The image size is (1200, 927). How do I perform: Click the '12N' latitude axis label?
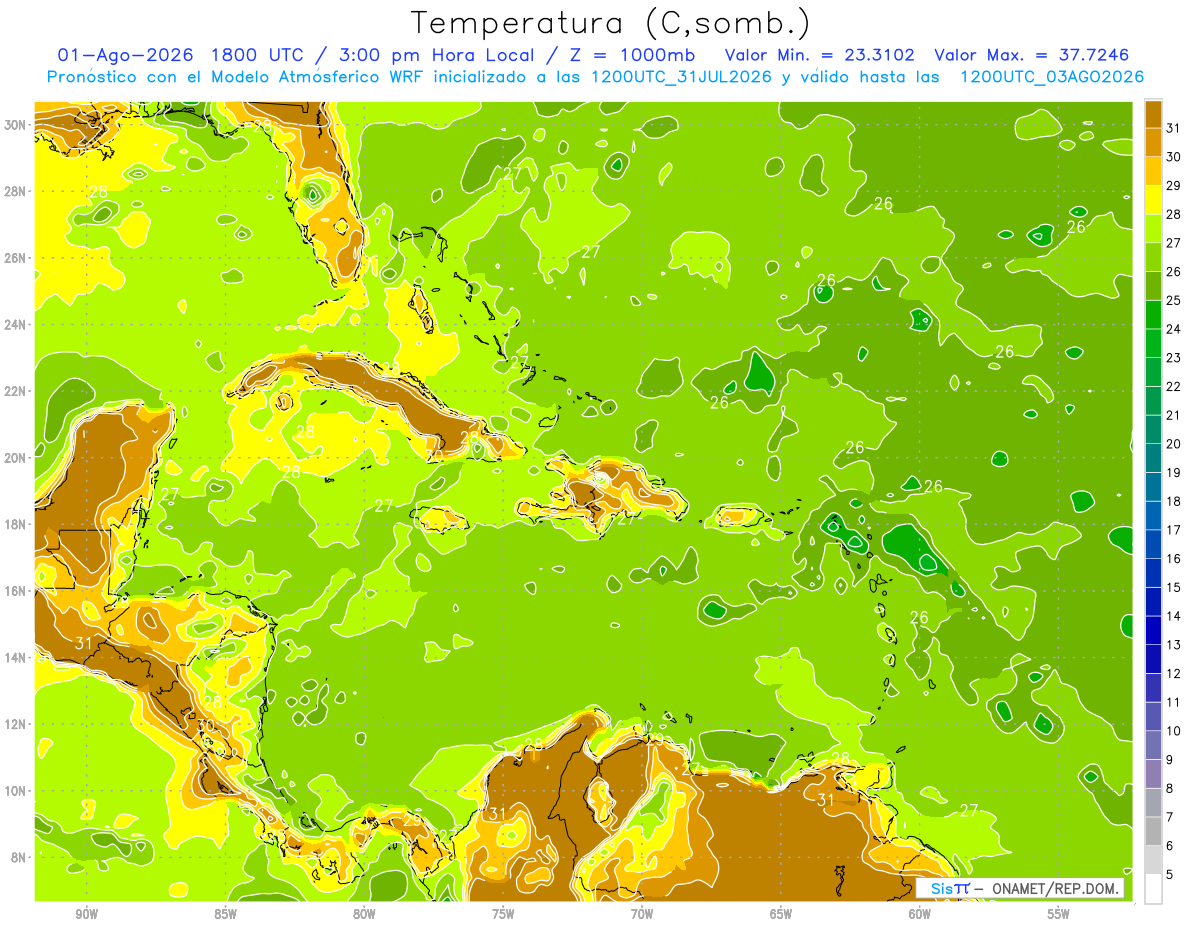coord(15,724)
